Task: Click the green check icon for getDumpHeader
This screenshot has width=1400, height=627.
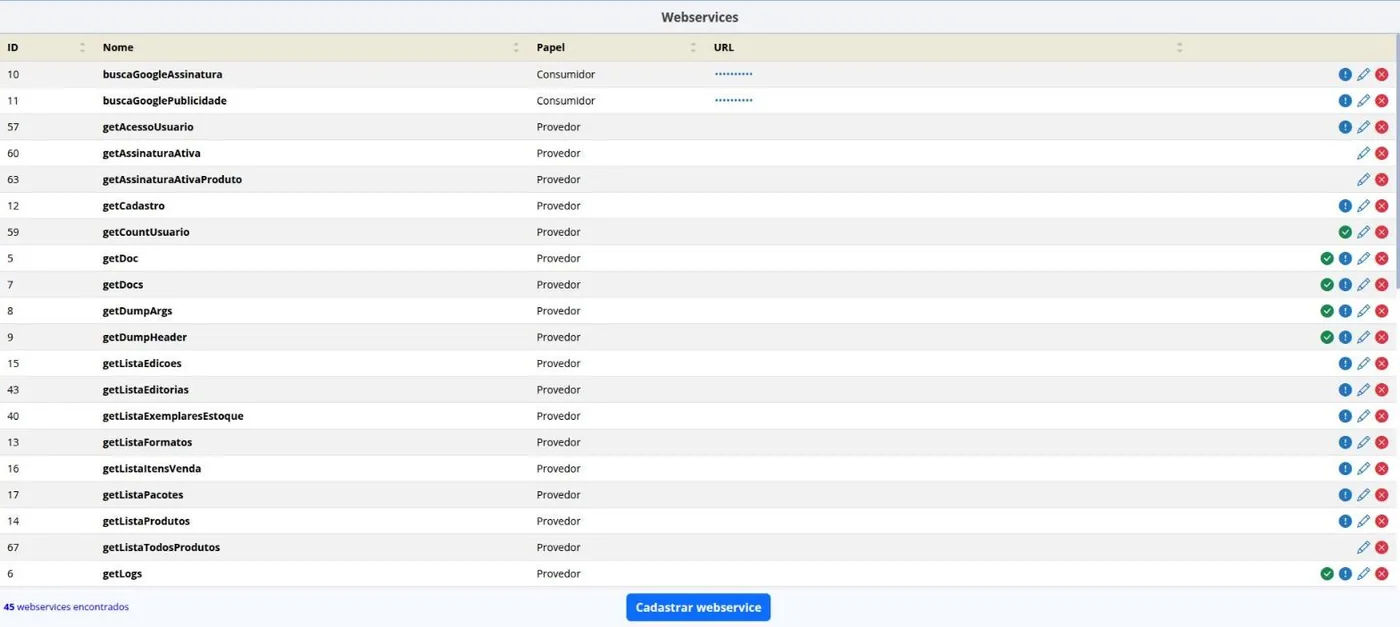Action: click(1327, 337)
